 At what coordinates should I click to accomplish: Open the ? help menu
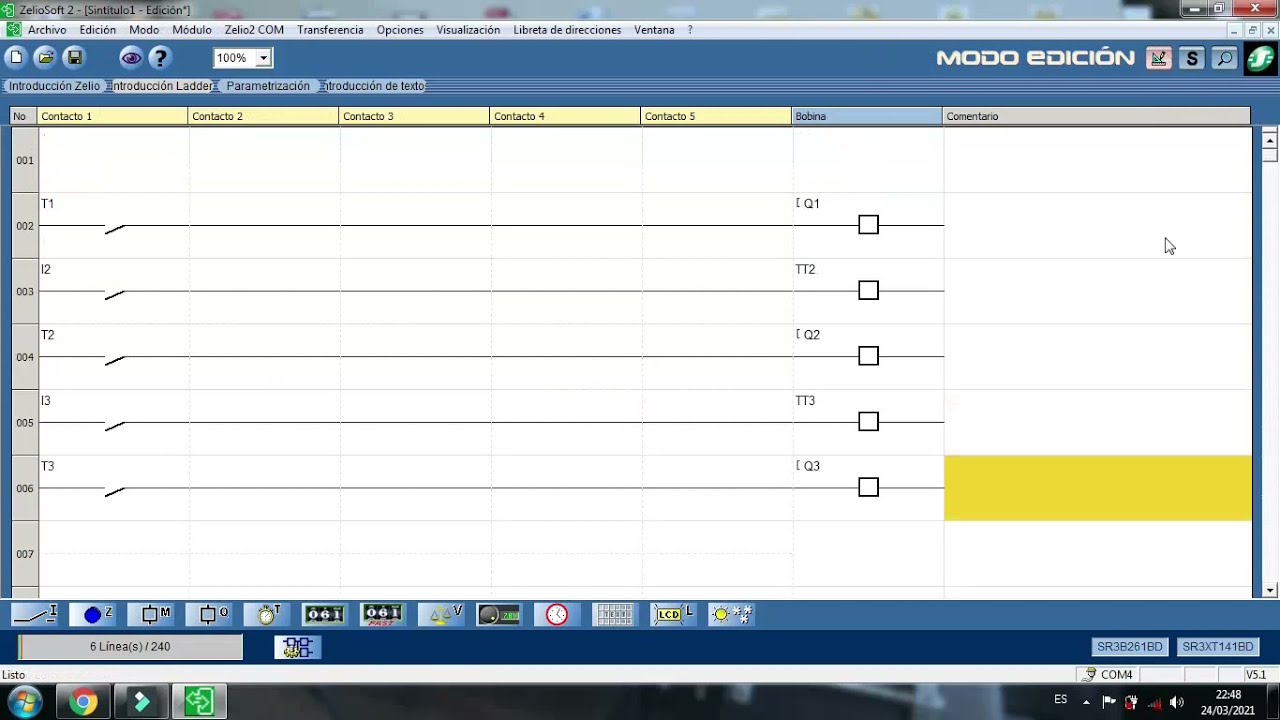pos(690,30)
